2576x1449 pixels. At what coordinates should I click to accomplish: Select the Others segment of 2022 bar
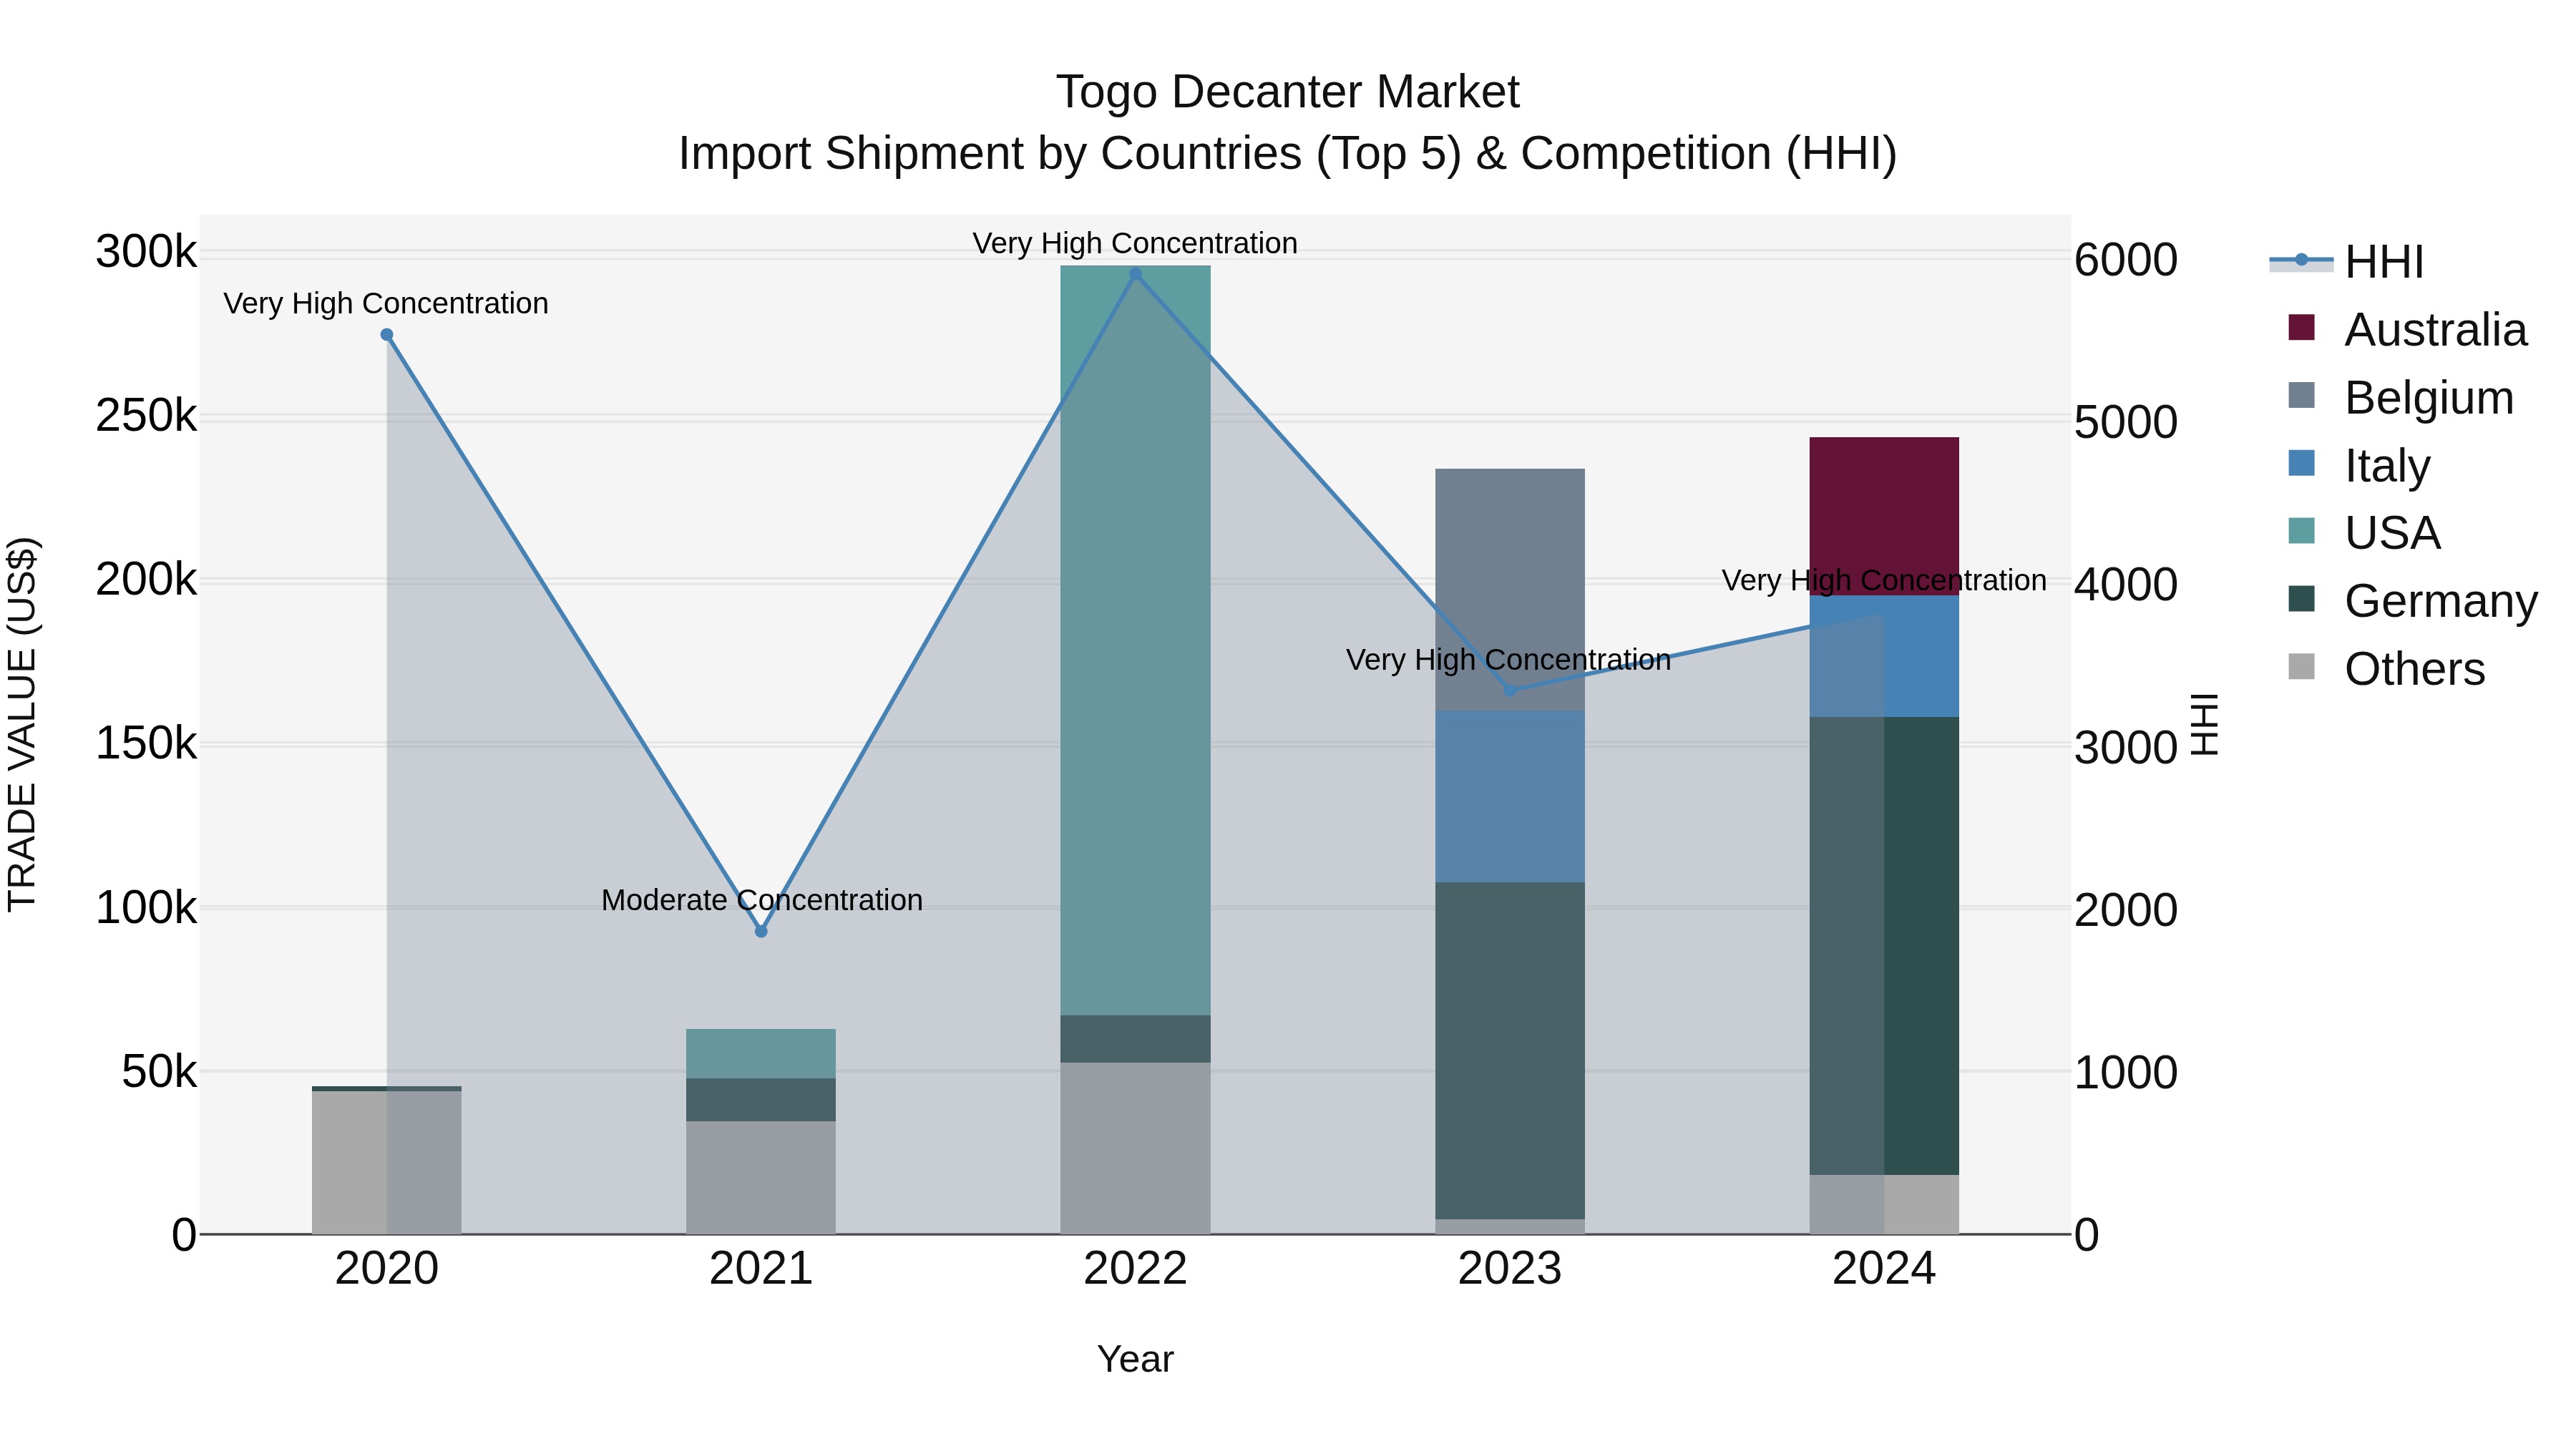coord(1135,1148)
